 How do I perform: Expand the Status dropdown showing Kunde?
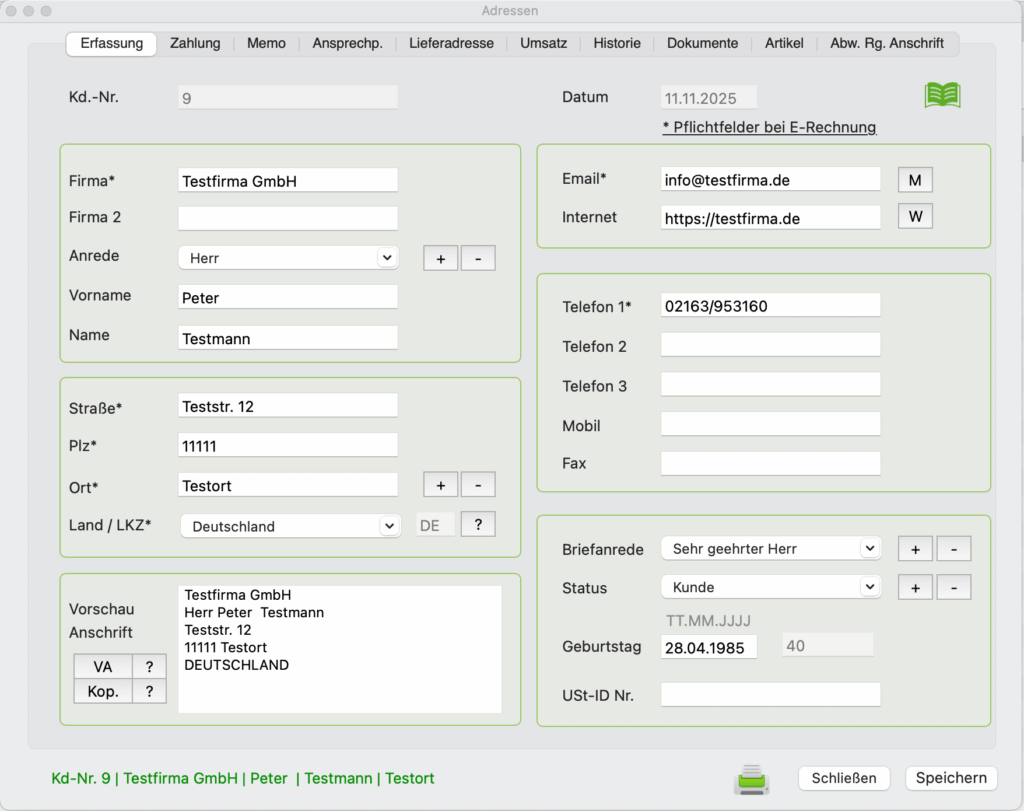pos(869,587)
